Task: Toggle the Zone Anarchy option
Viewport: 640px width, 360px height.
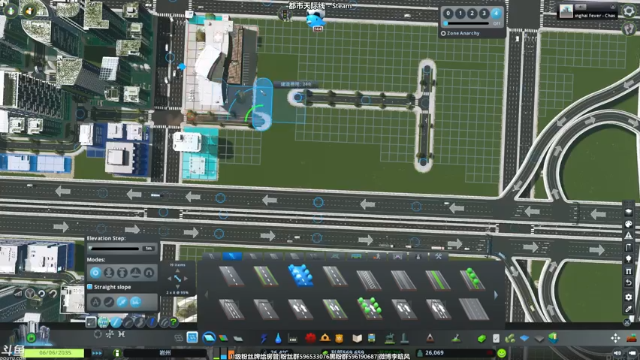Action: click(460, 33)
